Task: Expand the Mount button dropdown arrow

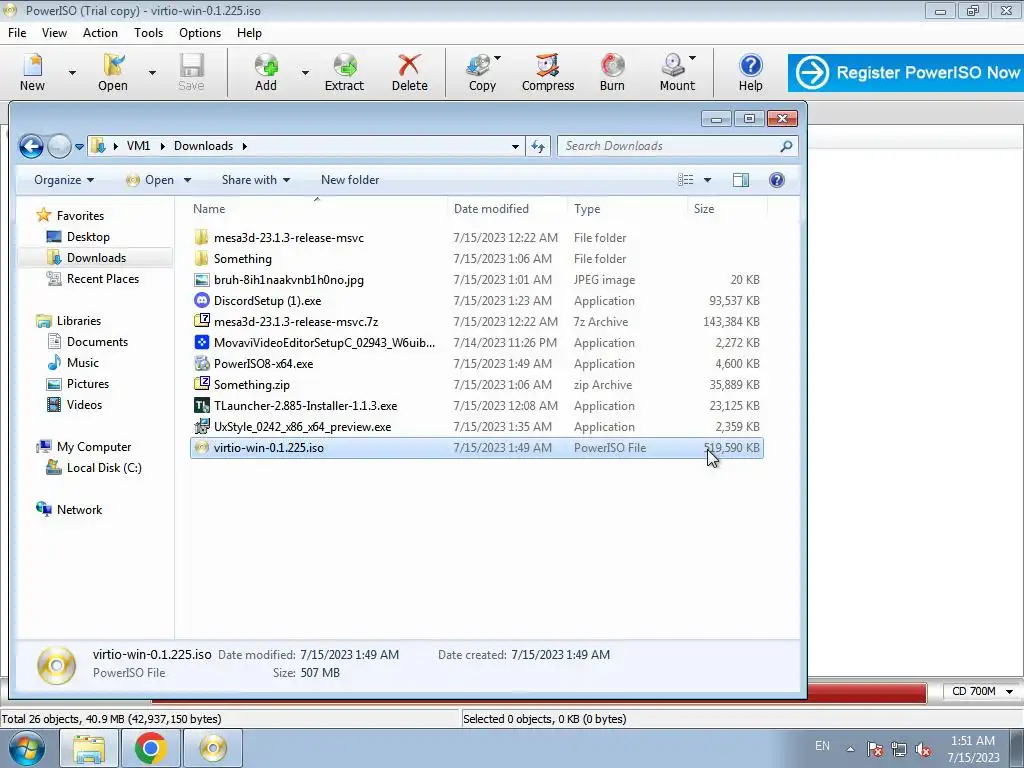Action: 692,59
